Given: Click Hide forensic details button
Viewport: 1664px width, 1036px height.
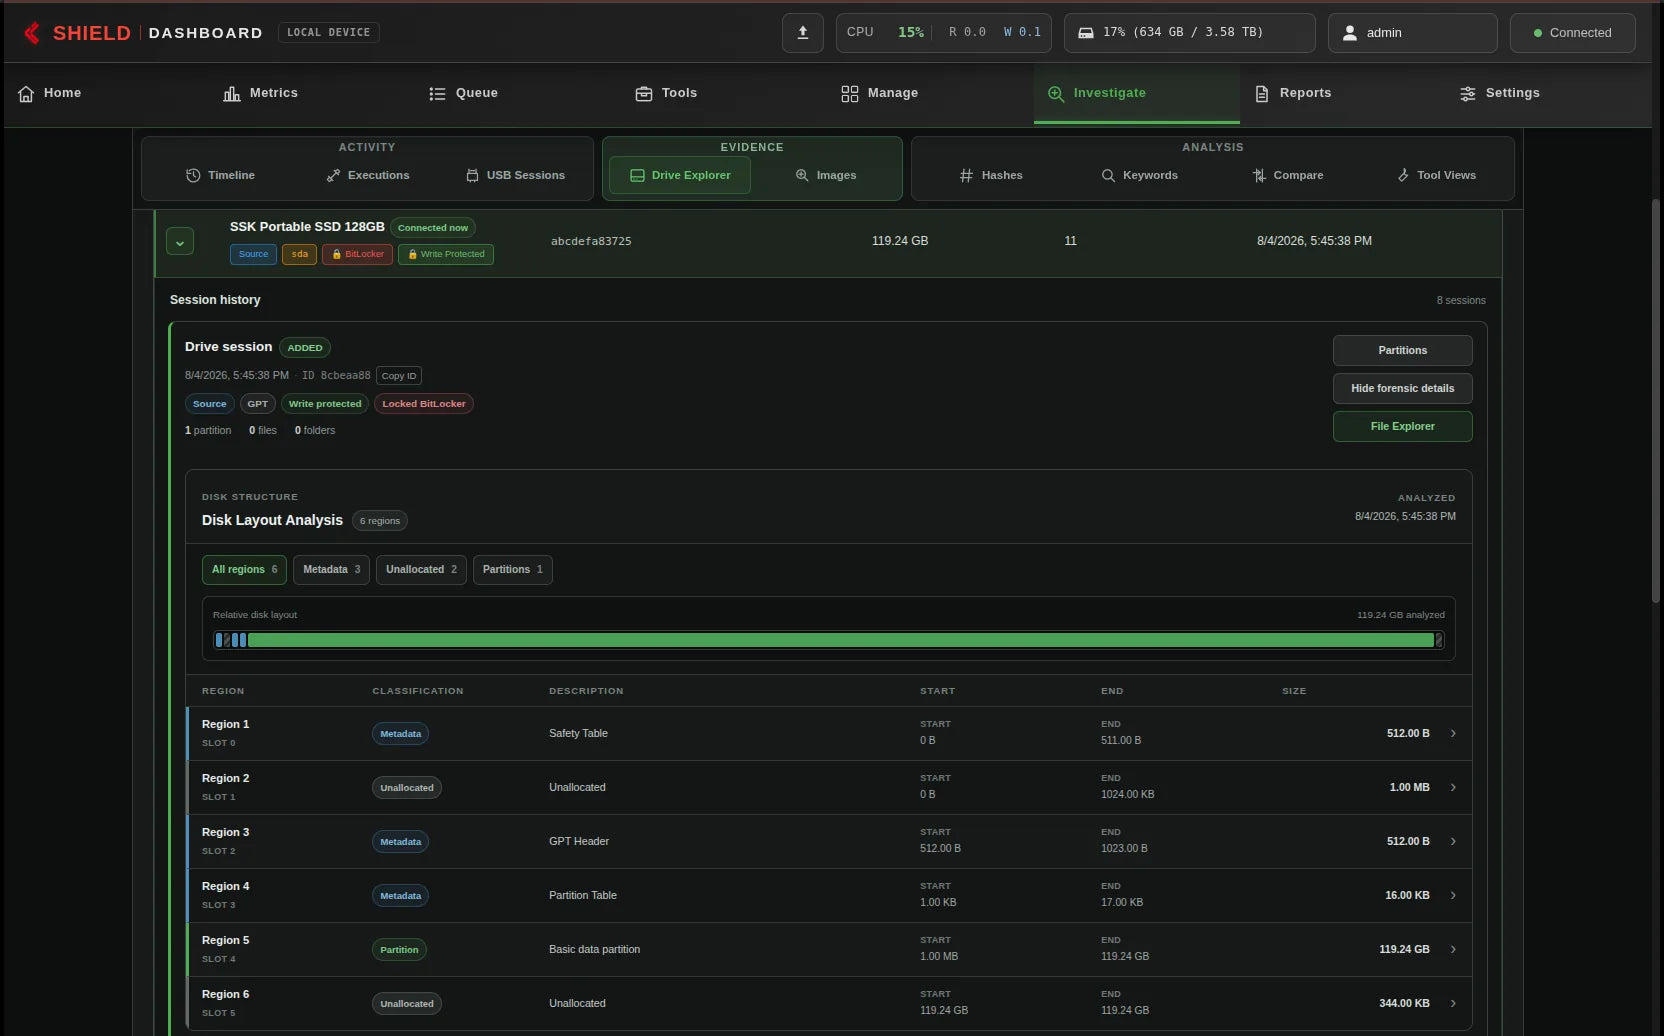Looking at the screenshot, I should click(1402, 388).
